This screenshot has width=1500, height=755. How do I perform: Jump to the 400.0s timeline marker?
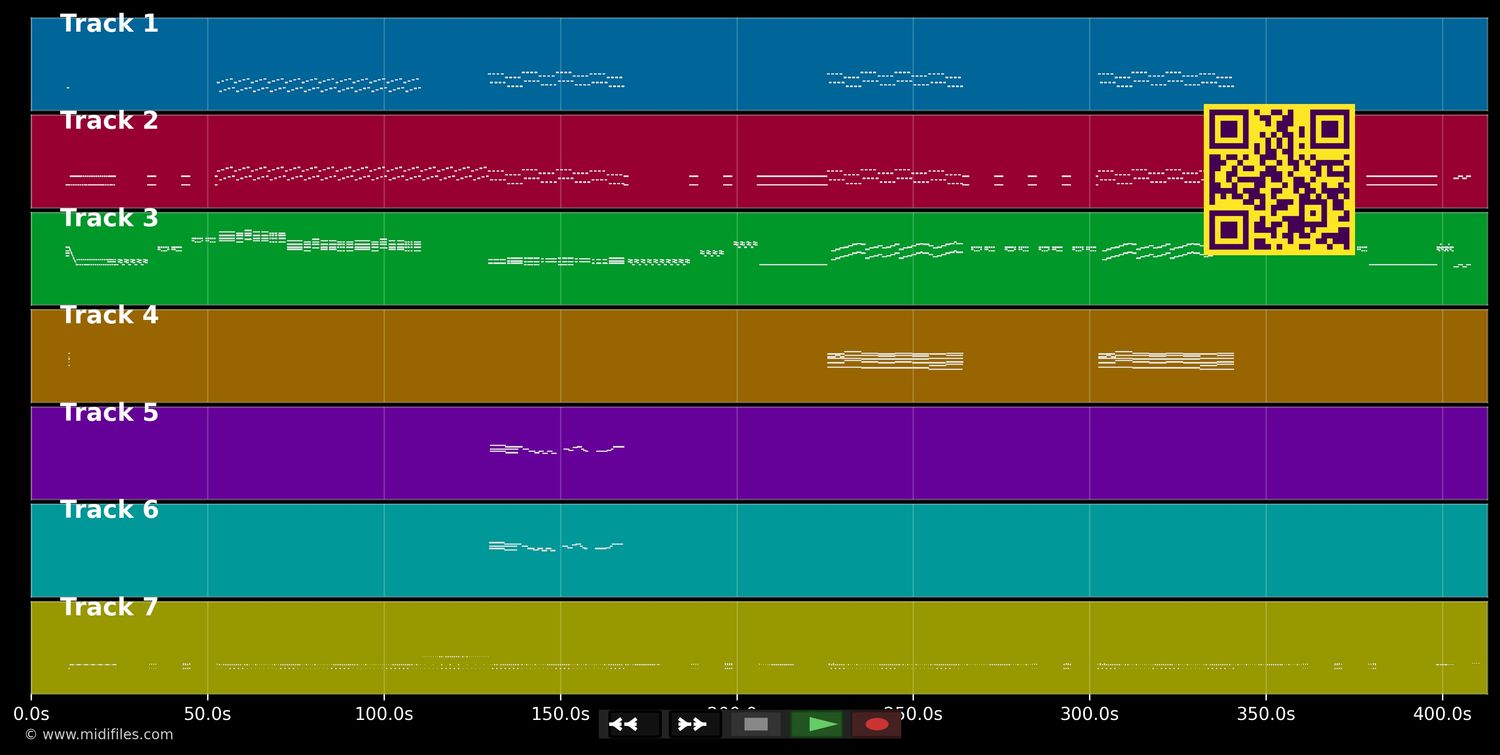pyautogui.click(x=1442, y=714)
